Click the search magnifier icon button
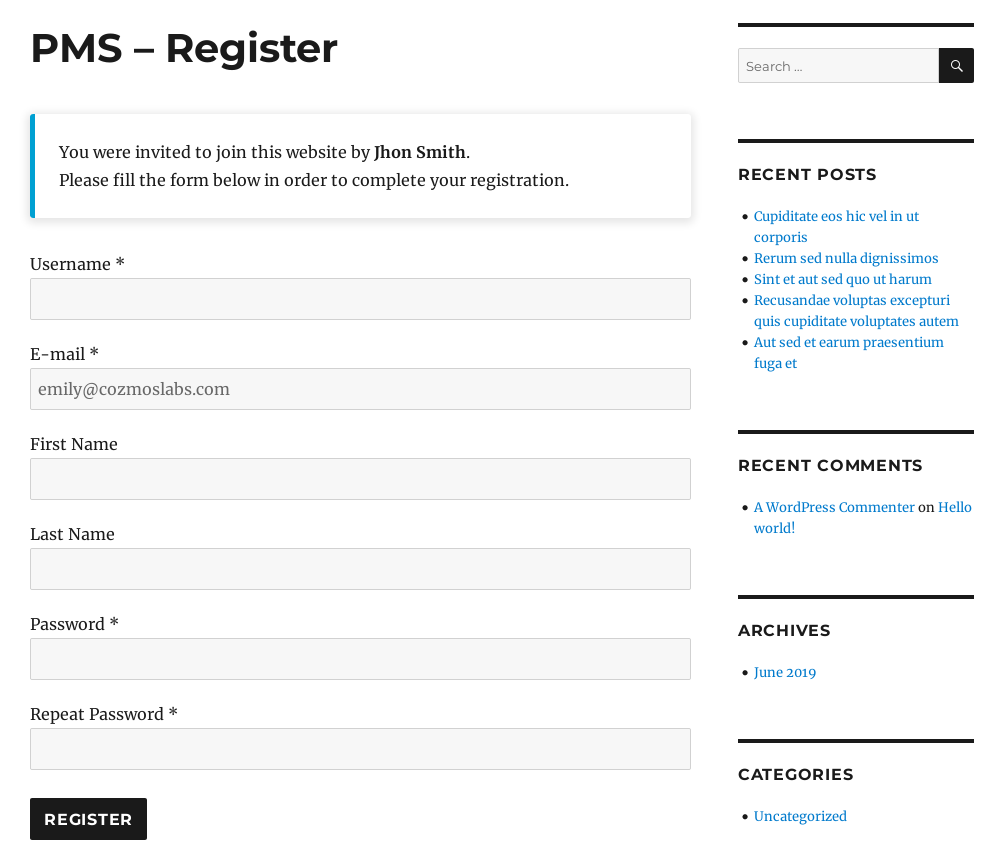This screenshot has height=867, width=996. click(956, 65)
